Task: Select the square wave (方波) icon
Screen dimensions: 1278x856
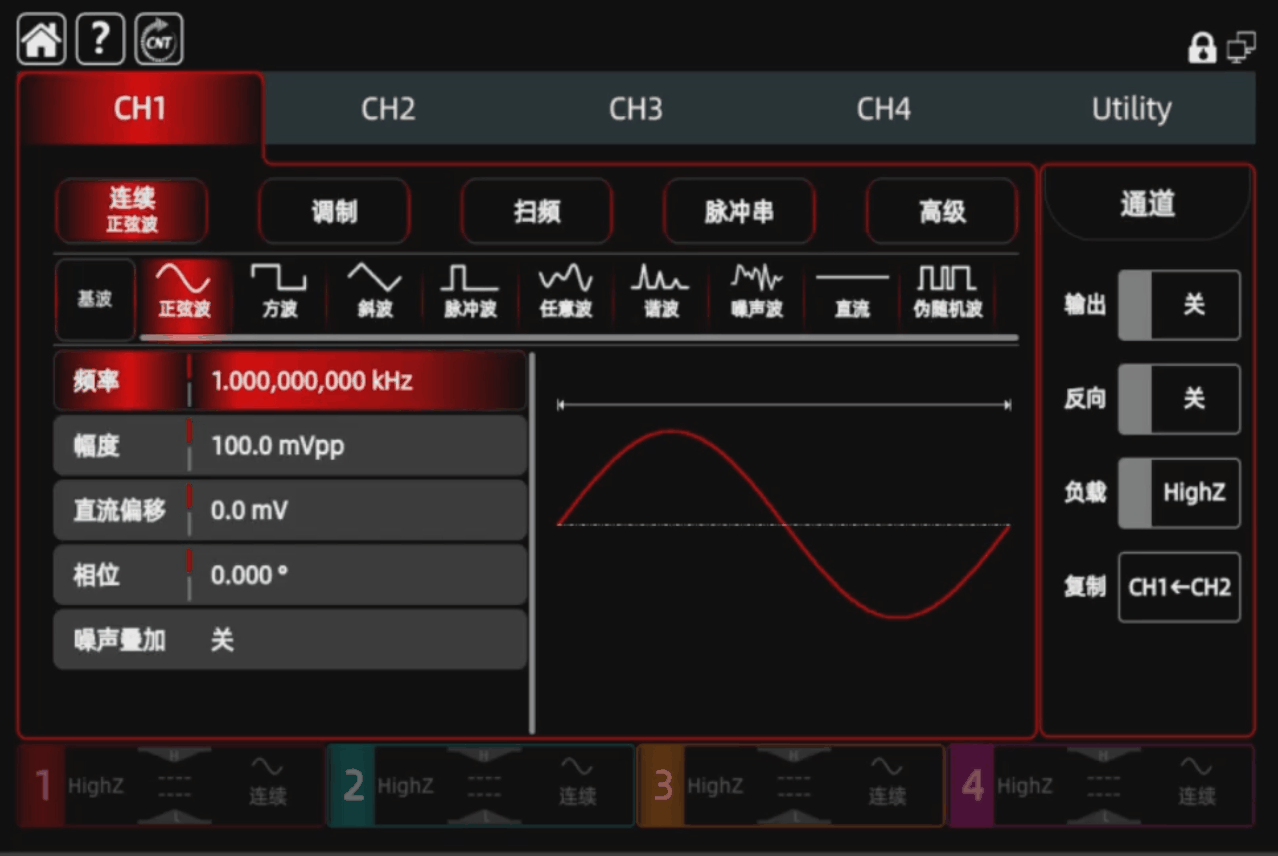Action: [279, 292]
